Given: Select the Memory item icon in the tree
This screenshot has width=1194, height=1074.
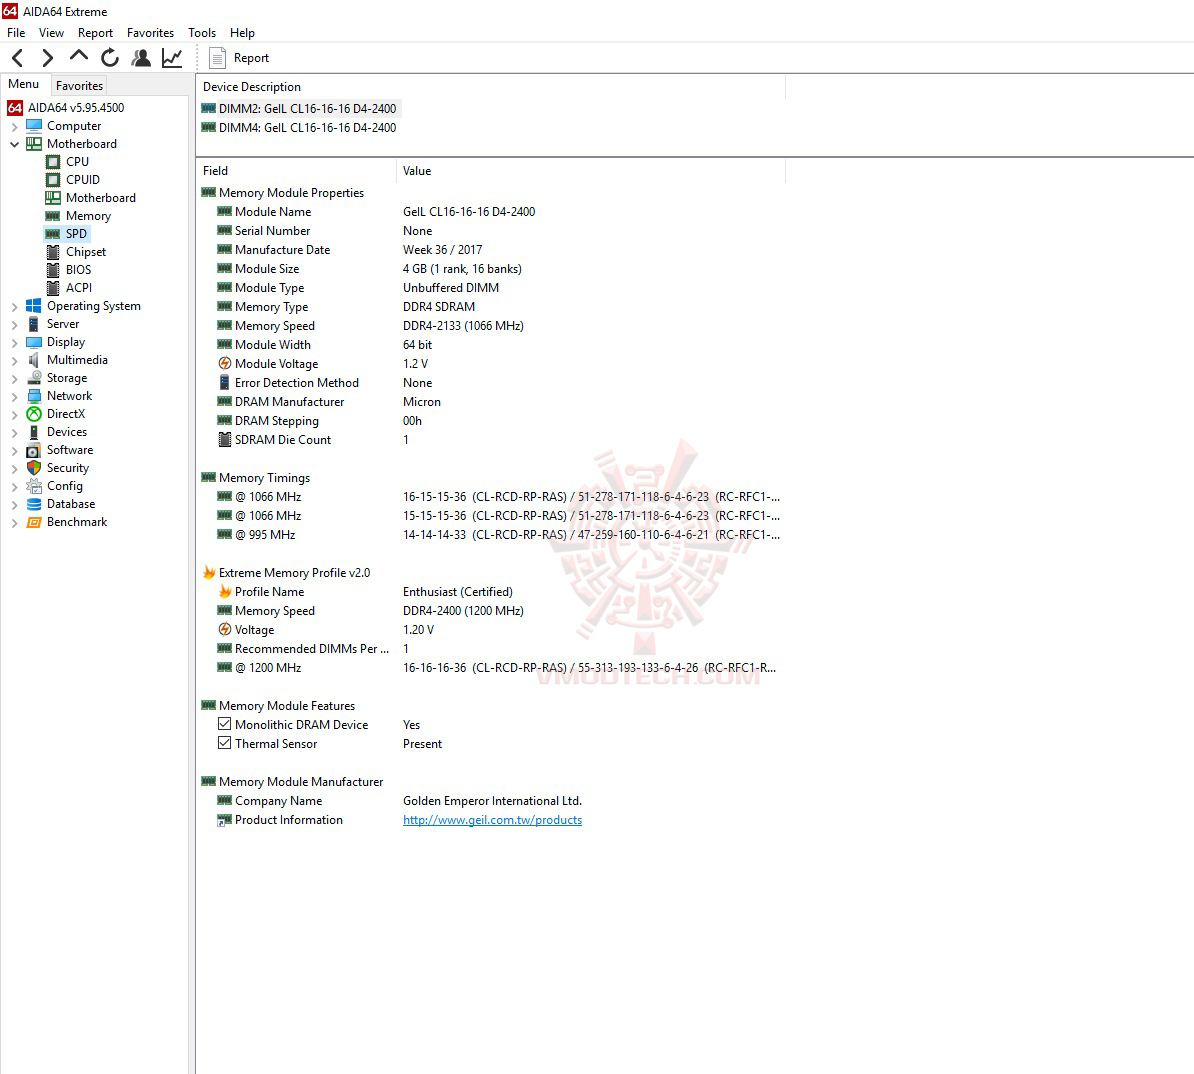Looking at the screenshot, I should (53, 216).
